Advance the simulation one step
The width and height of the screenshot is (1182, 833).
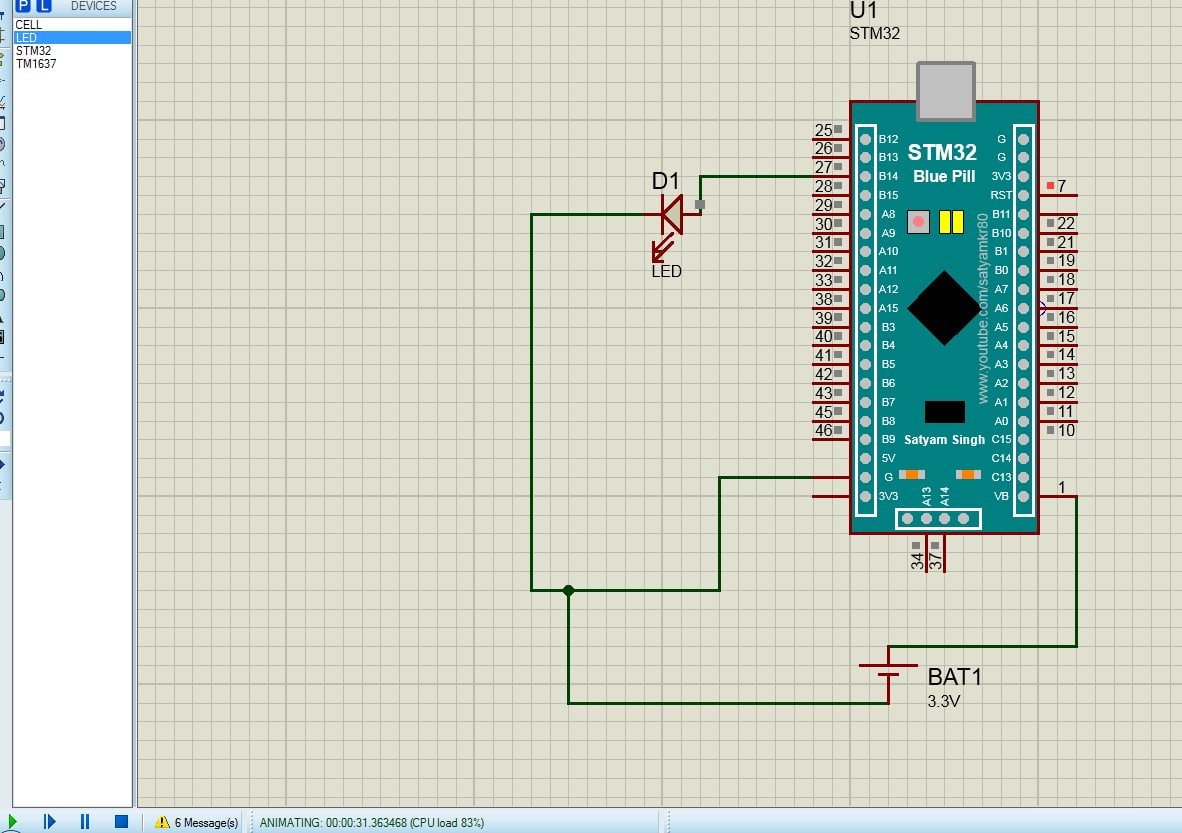click(49, 822)
